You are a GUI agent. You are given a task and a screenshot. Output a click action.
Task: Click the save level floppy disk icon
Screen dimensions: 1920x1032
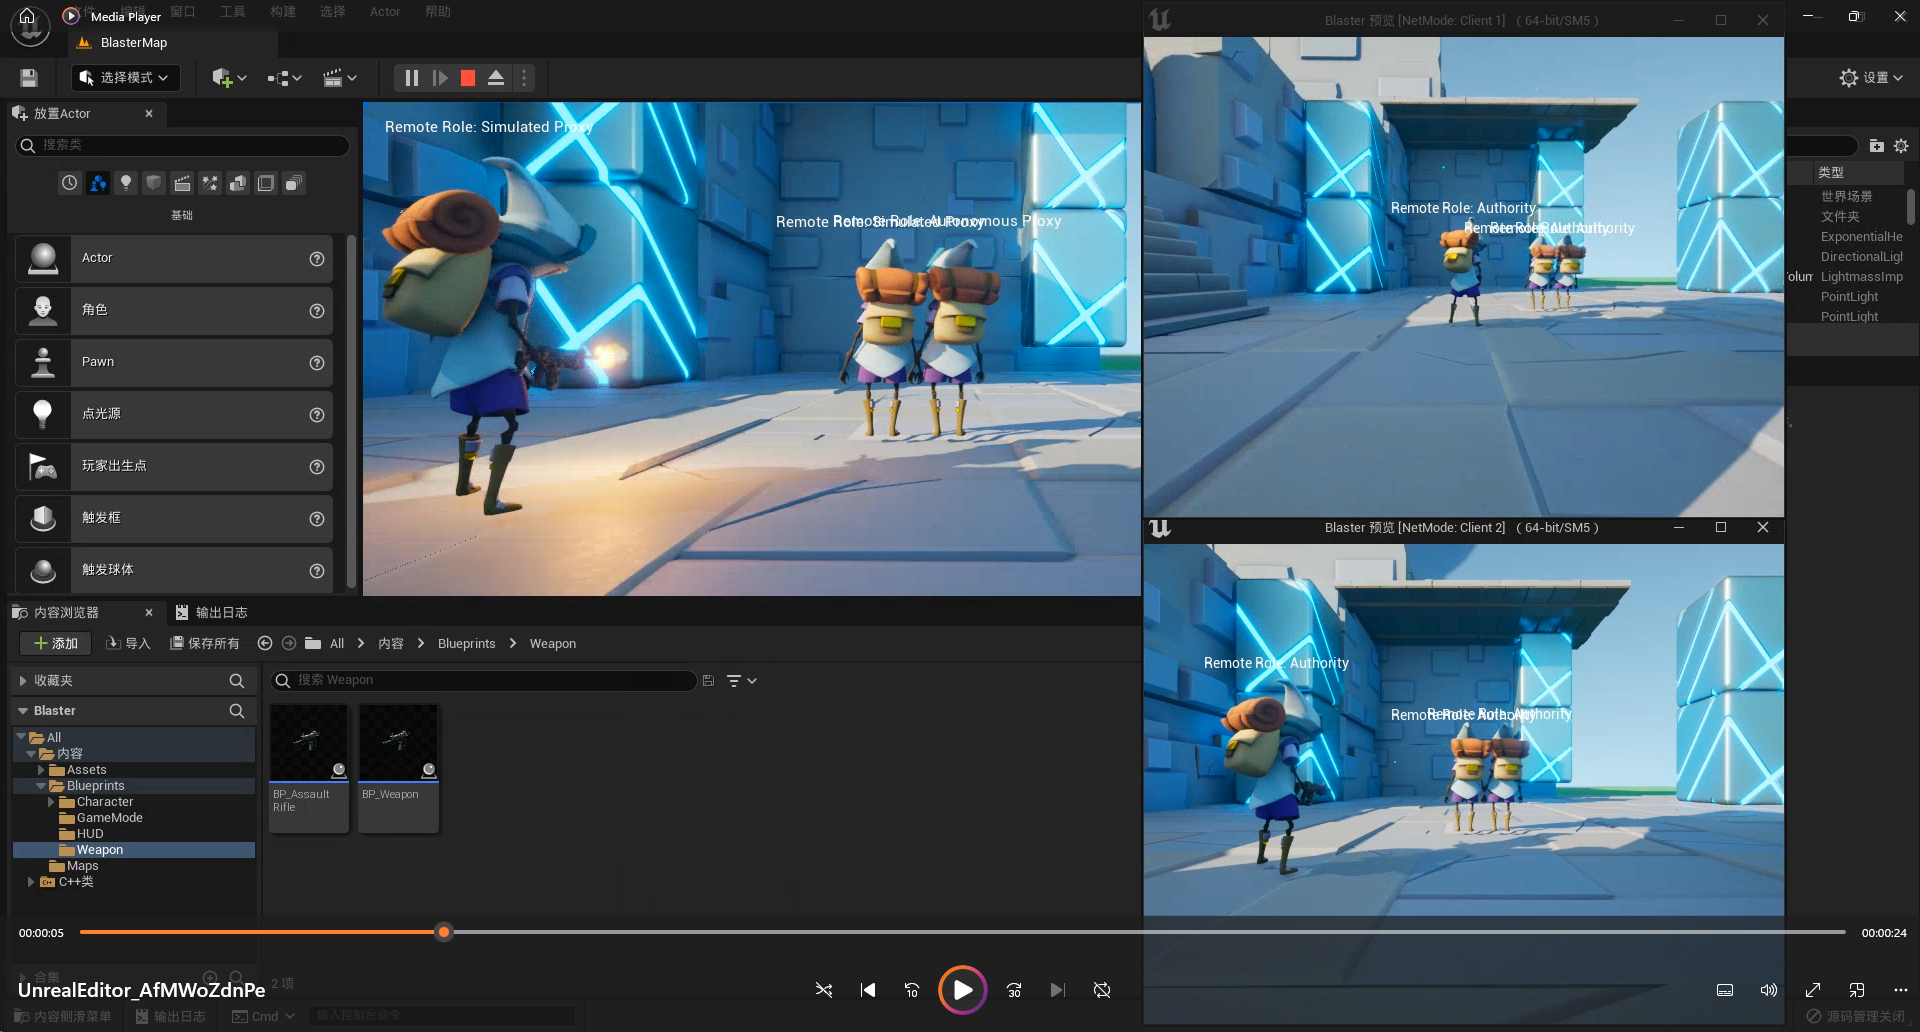click(29, 78)
